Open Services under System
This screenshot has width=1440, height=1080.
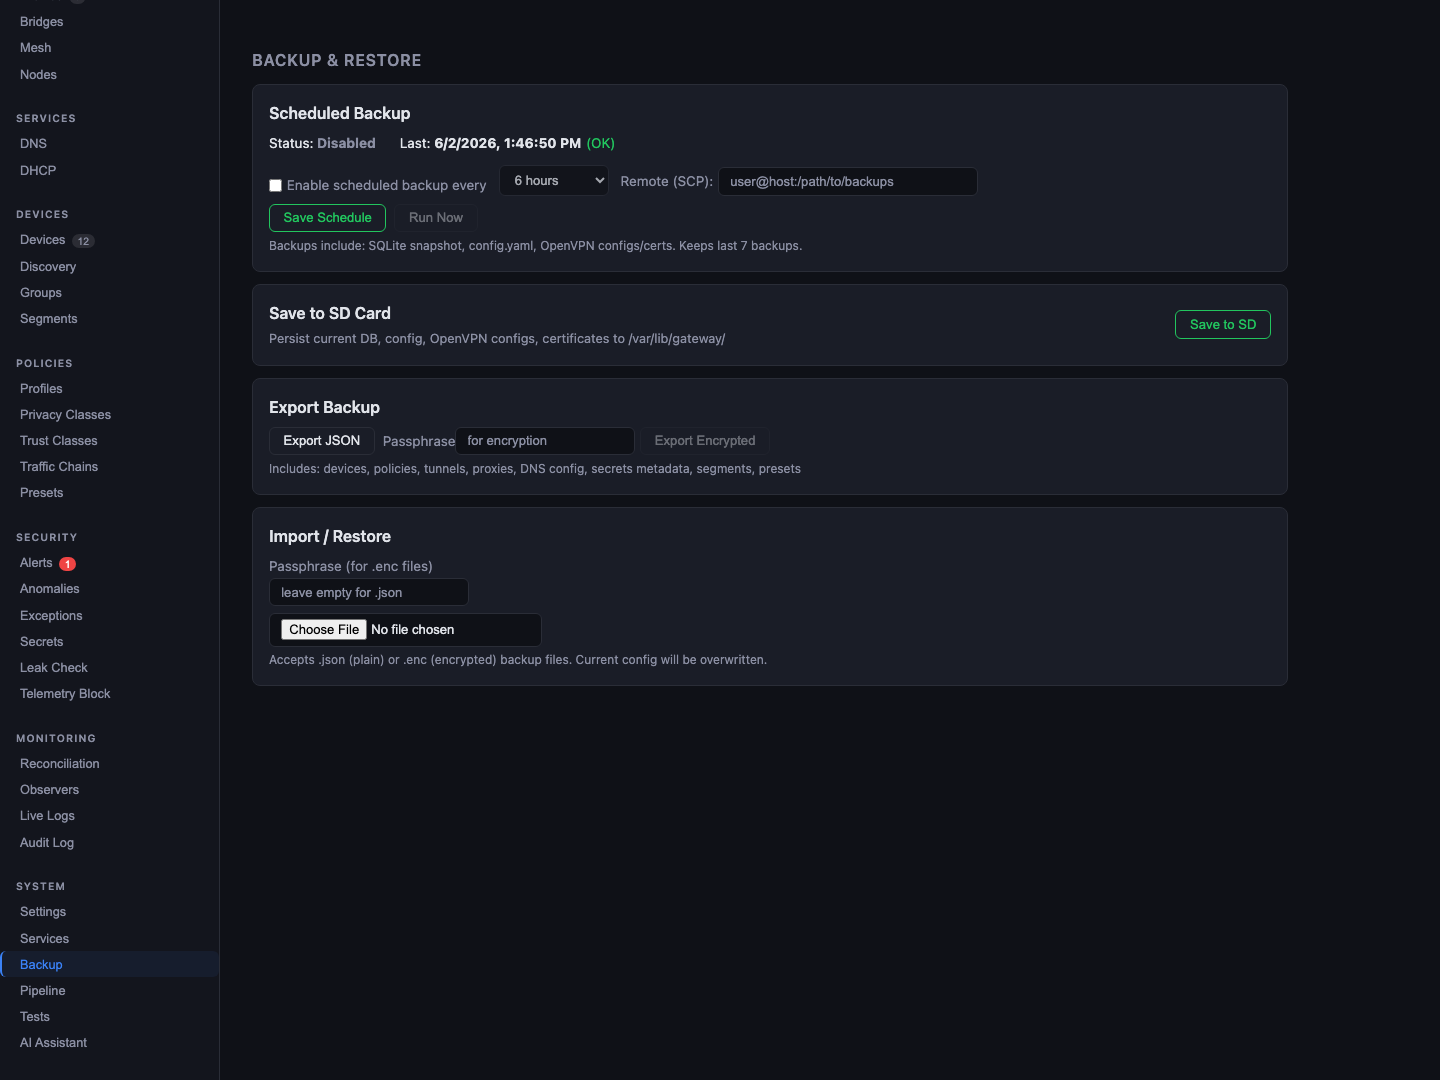click(x=45, y=939)
